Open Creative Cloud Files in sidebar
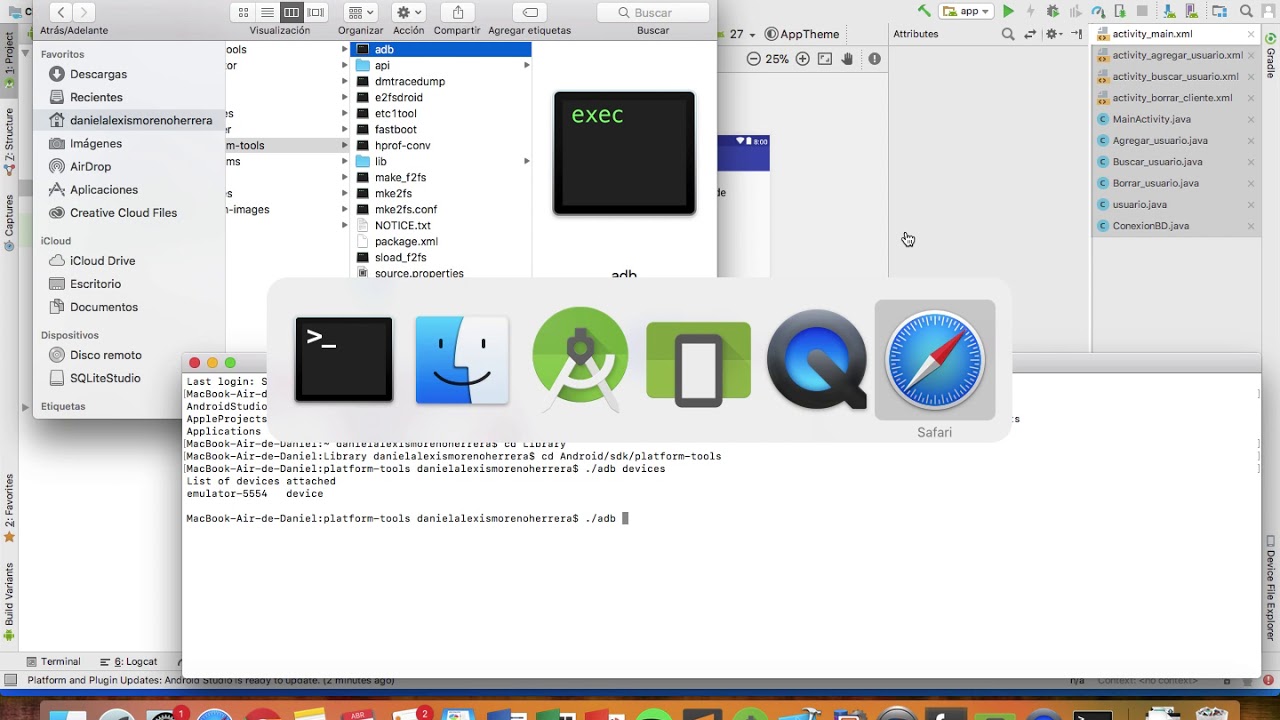 click(x=123, y=212)
